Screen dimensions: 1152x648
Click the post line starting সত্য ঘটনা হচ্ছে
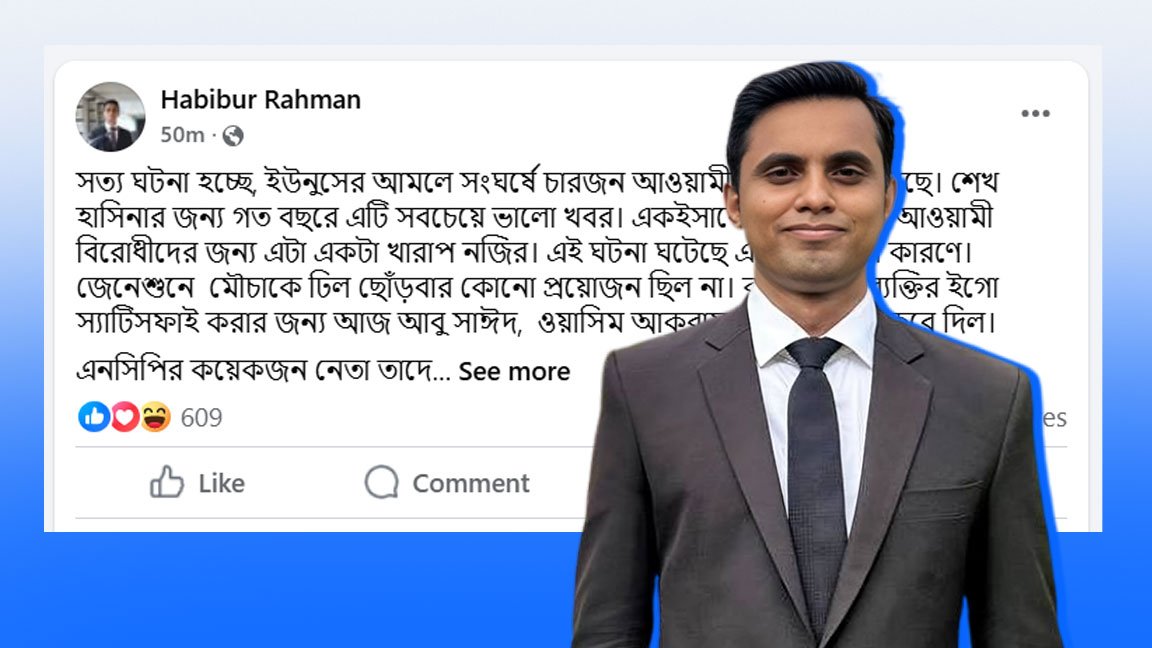(536, 182)
